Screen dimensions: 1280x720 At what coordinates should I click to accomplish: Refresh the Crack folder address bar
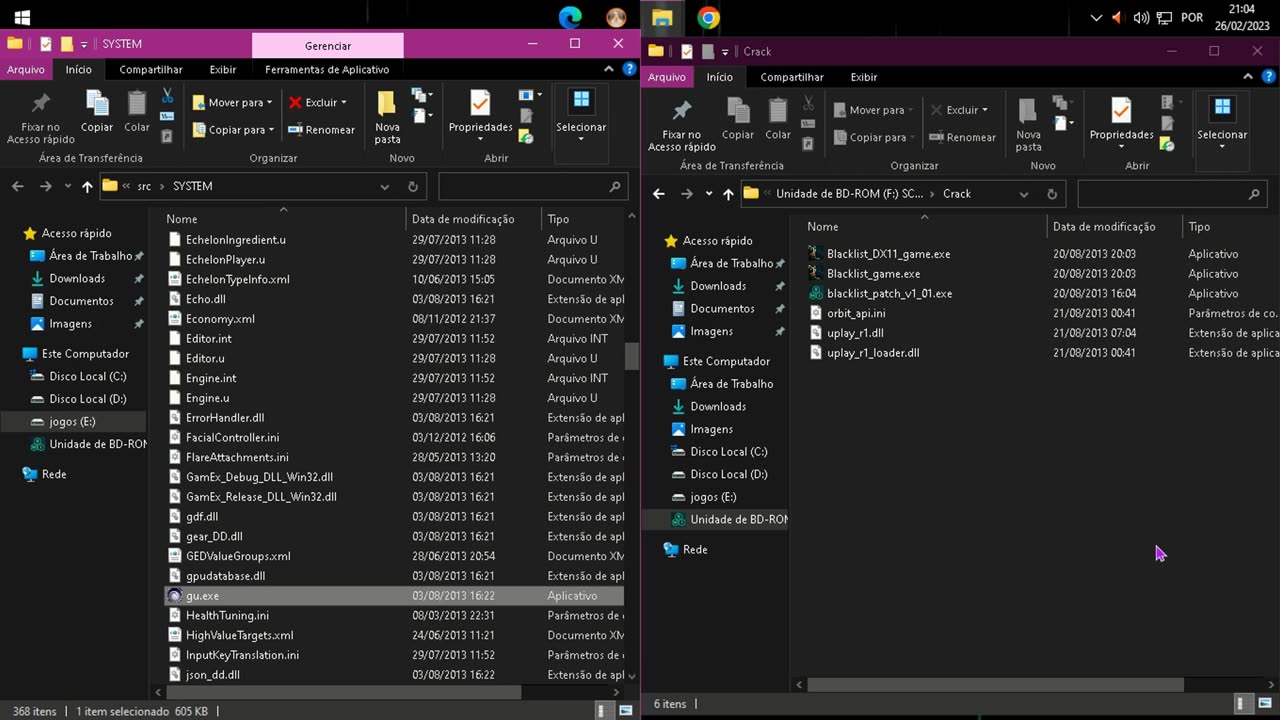1052,194
